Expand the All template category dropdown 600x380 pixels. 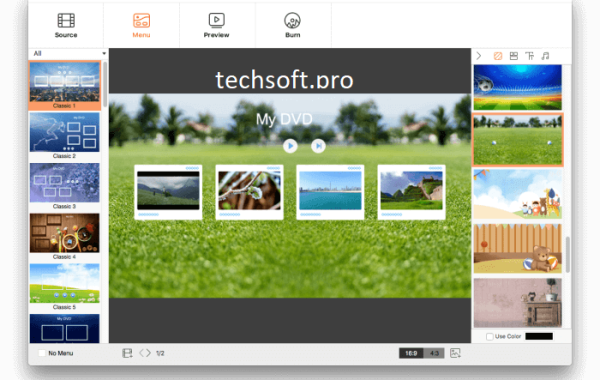point(69,53)
